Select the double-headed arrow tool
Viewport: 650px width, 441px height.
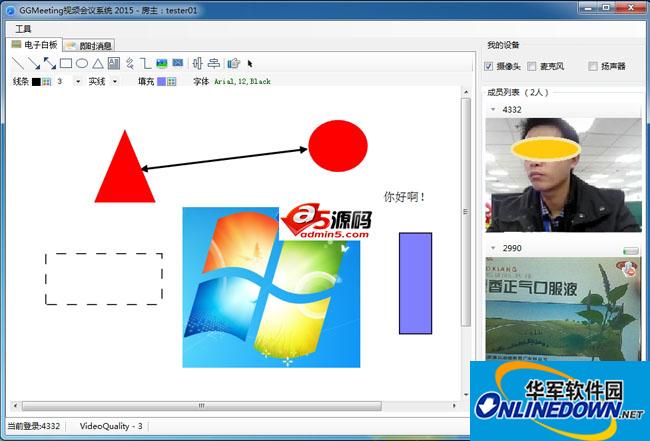click(x=49, y=63)
